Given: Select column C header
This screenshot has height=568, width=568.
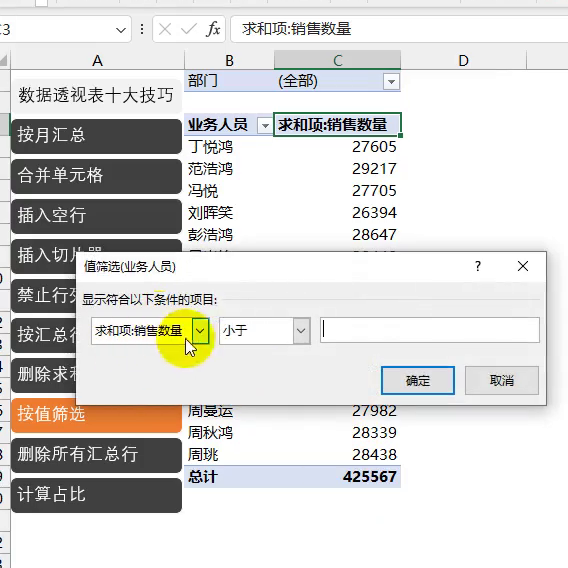Looking at the screenshot, I should tap(338, 60).
